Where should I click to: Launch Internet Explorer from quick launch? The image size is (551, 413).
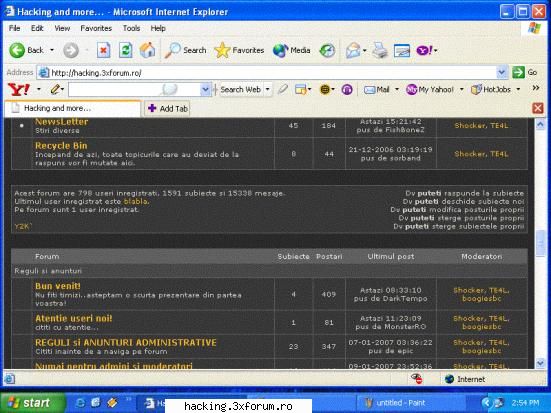coord(80,403)
